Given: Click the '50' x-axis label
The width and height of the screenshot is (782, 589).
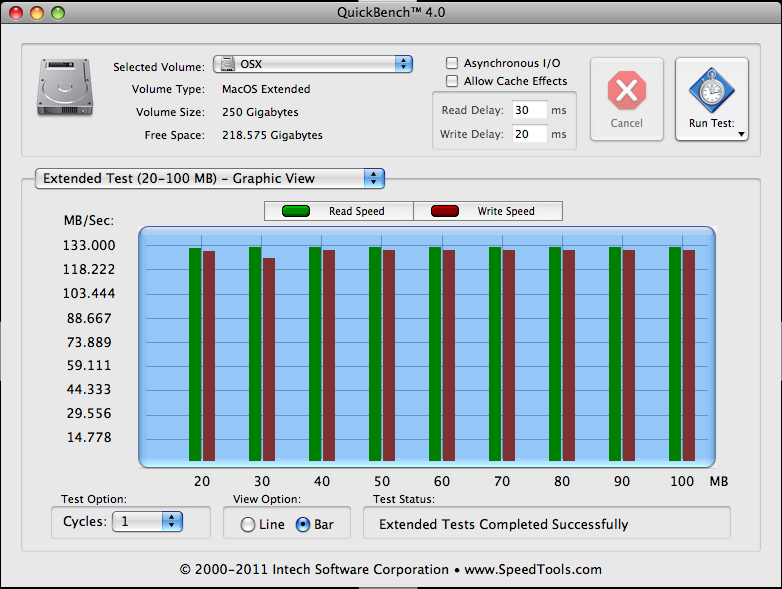Looking at the screenshot, I should (x=382, y=481).
